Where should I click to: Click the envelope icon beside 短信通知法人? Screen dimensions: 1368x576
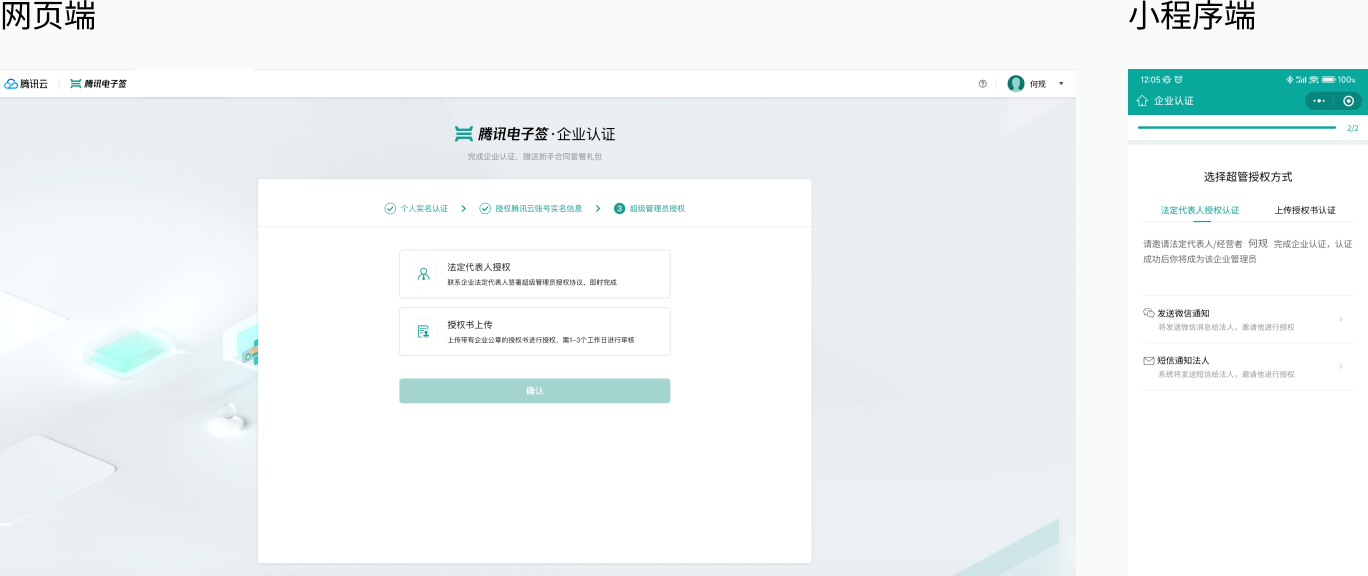[x=1149, y=360]
